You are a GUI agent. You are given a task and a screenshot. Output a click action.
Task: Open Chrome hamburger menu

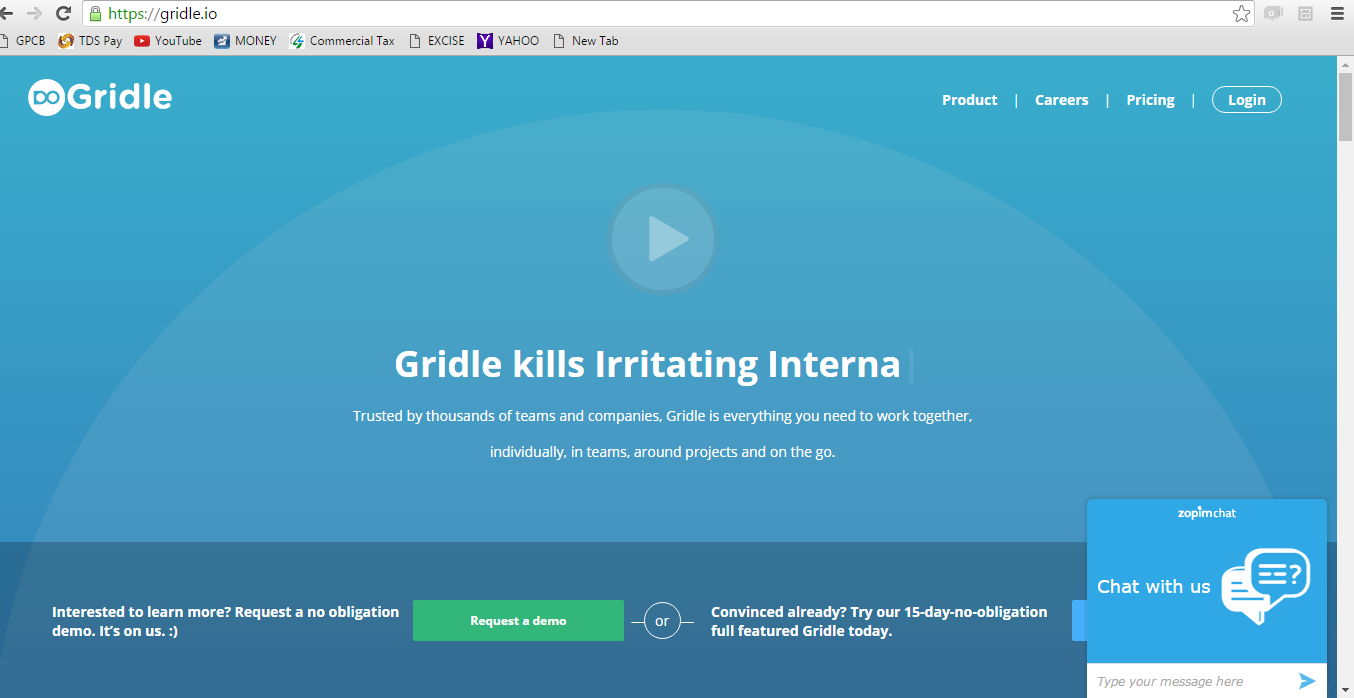1337,14
